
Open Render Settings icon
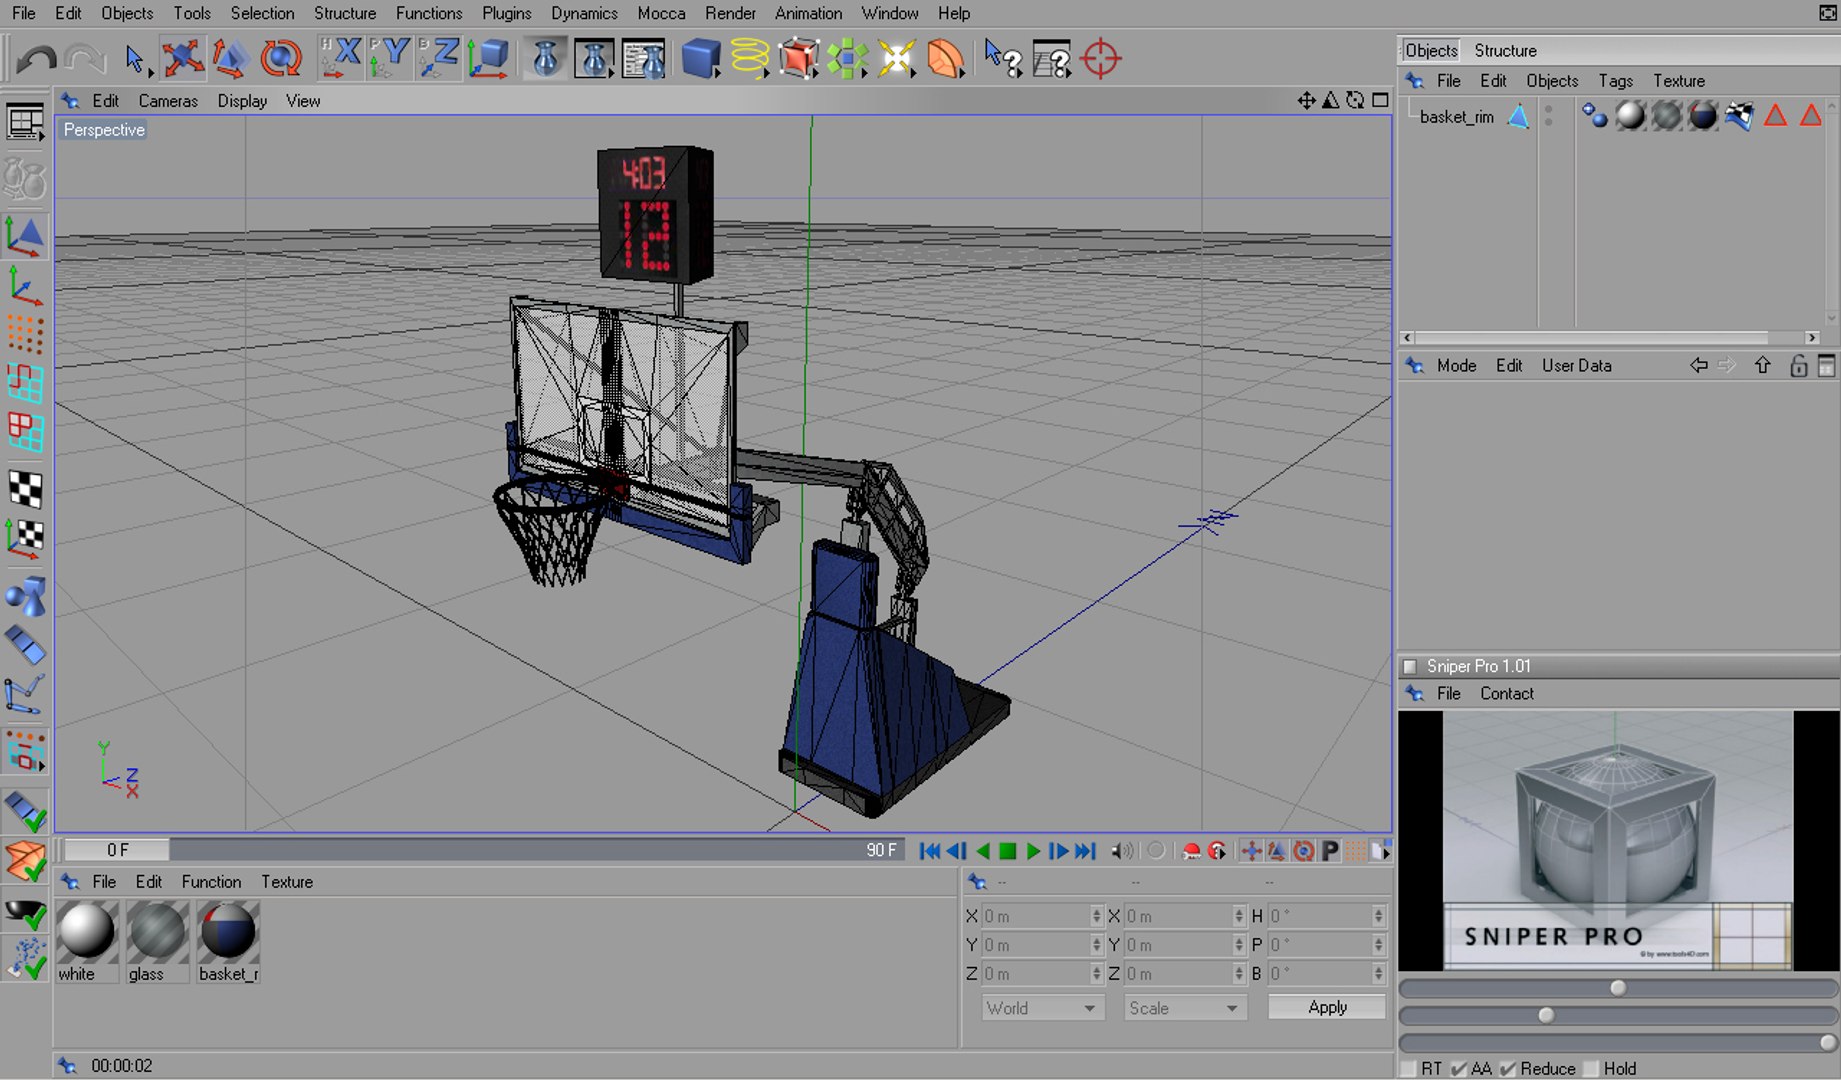click(x=643, y=59)
